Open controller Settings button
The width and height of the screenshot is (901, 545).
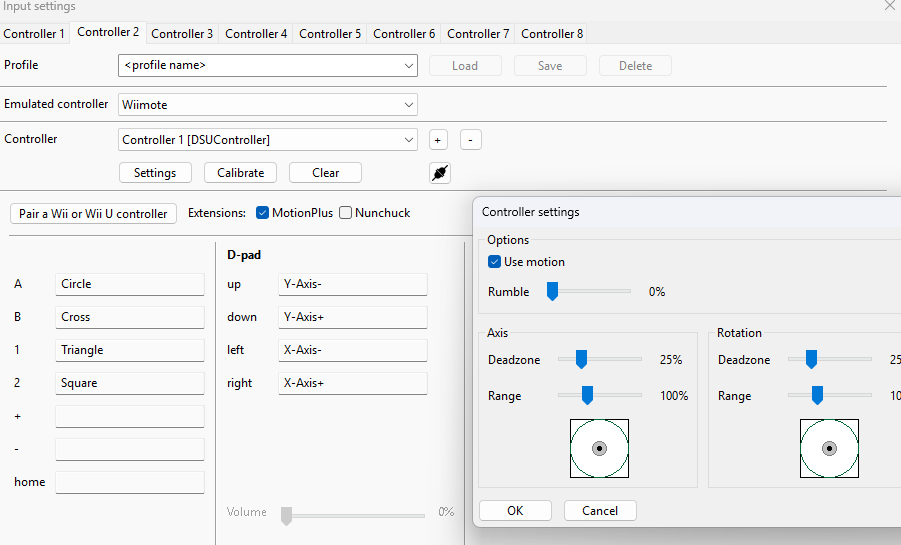click(x=155, y=172)
